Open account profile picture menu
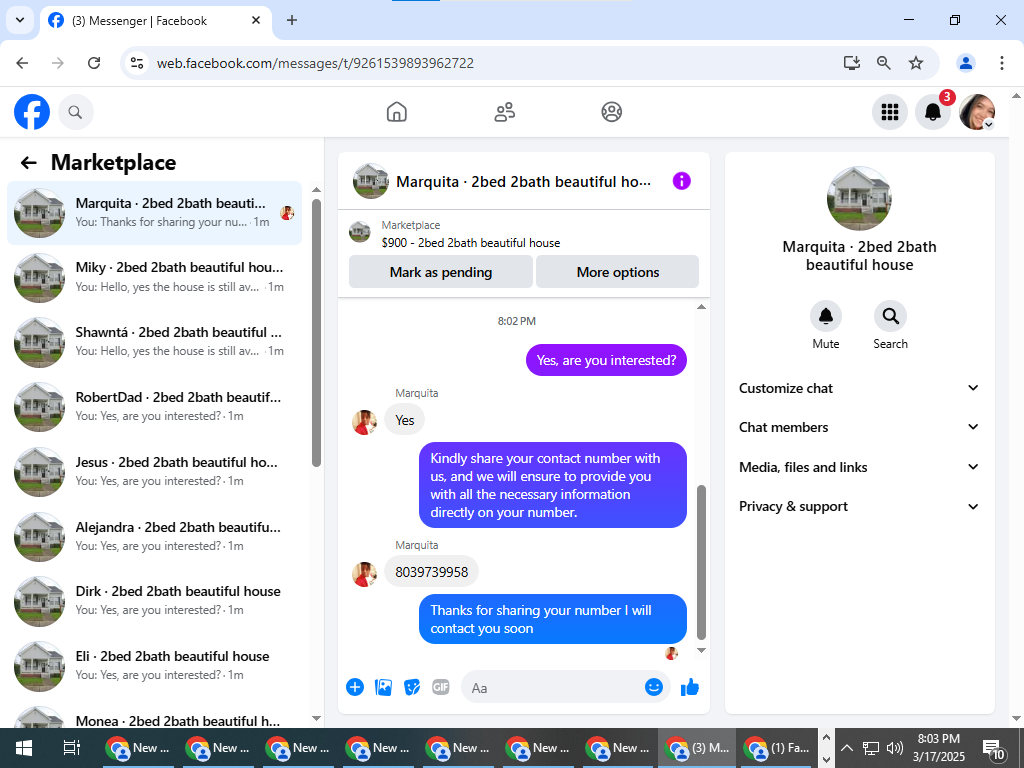The image size is (1024, 768). pos(977,112)
